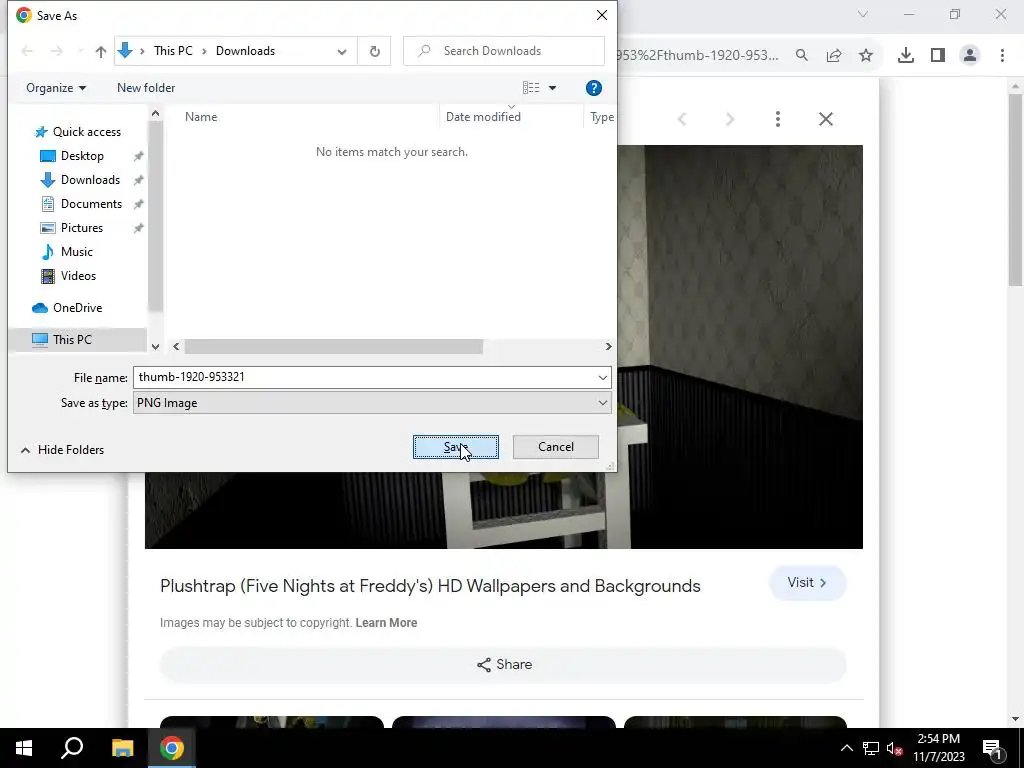Open Chrome's three-dot menu
Image resolution: width=1024 pixels, height=768 pixels.
[x=1002, y=56]
